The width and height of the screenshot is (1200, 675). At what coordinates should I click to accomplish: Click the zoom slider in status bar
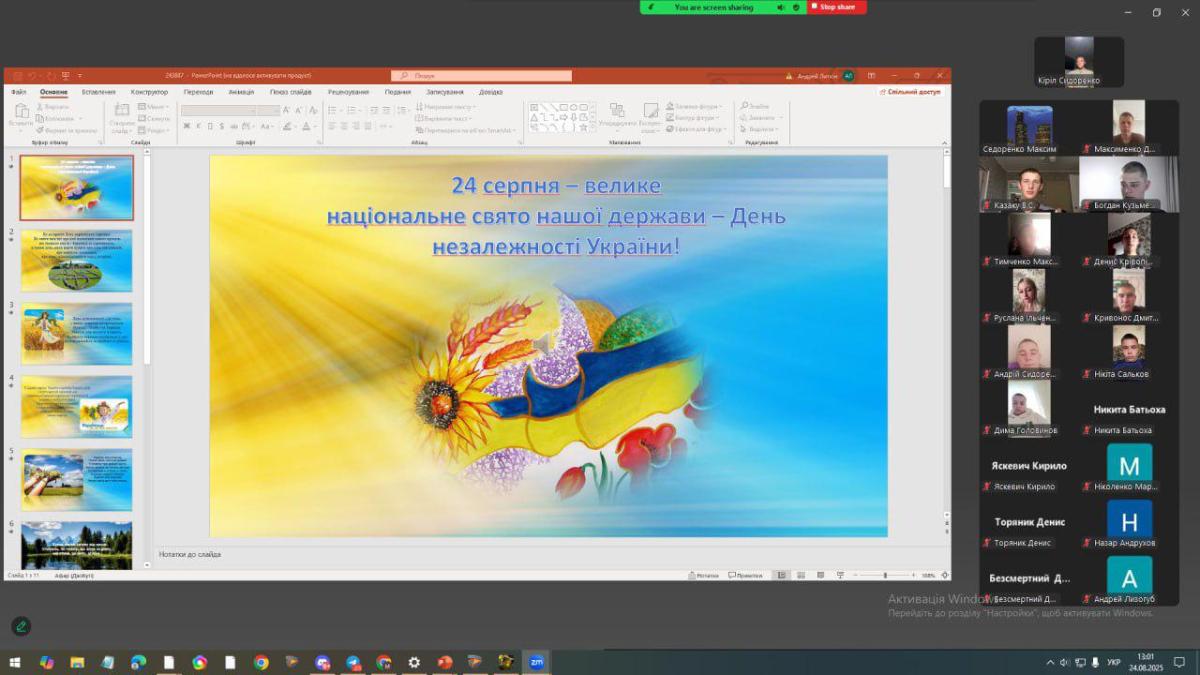point(885,576)
